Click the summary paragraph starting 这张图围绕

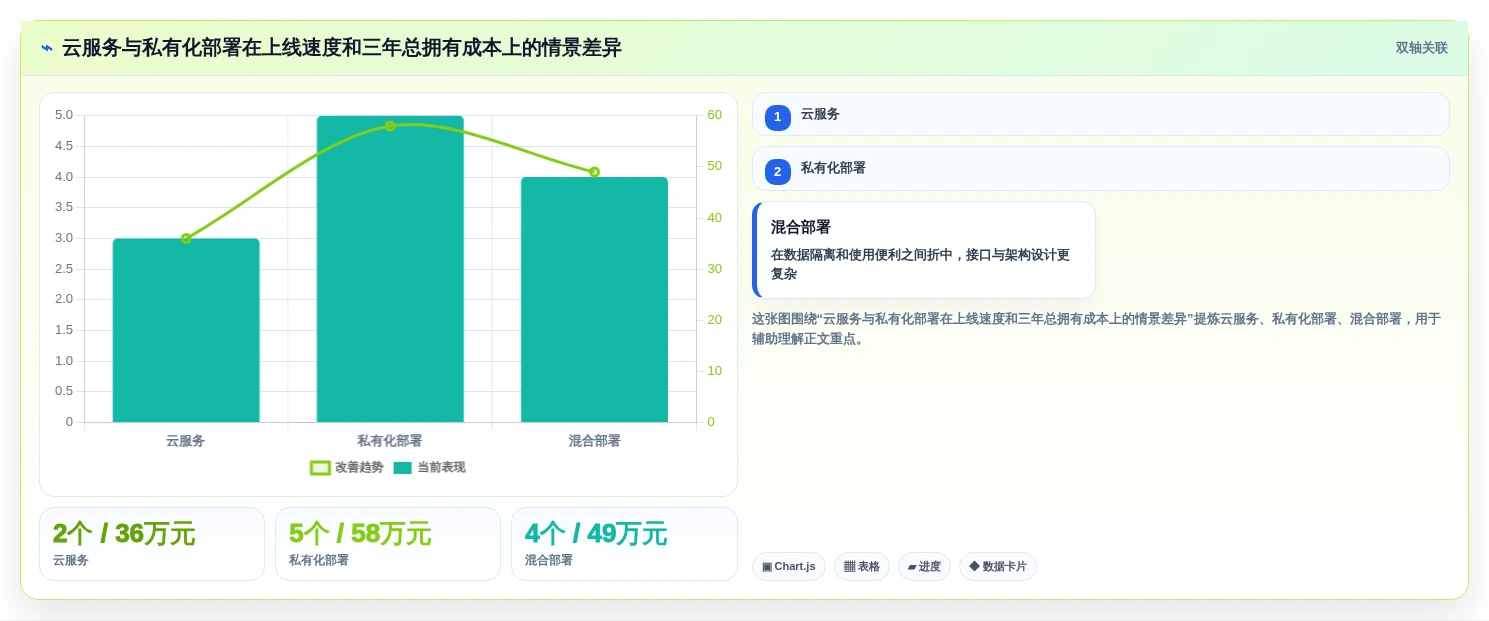(x=1097, y=329)
